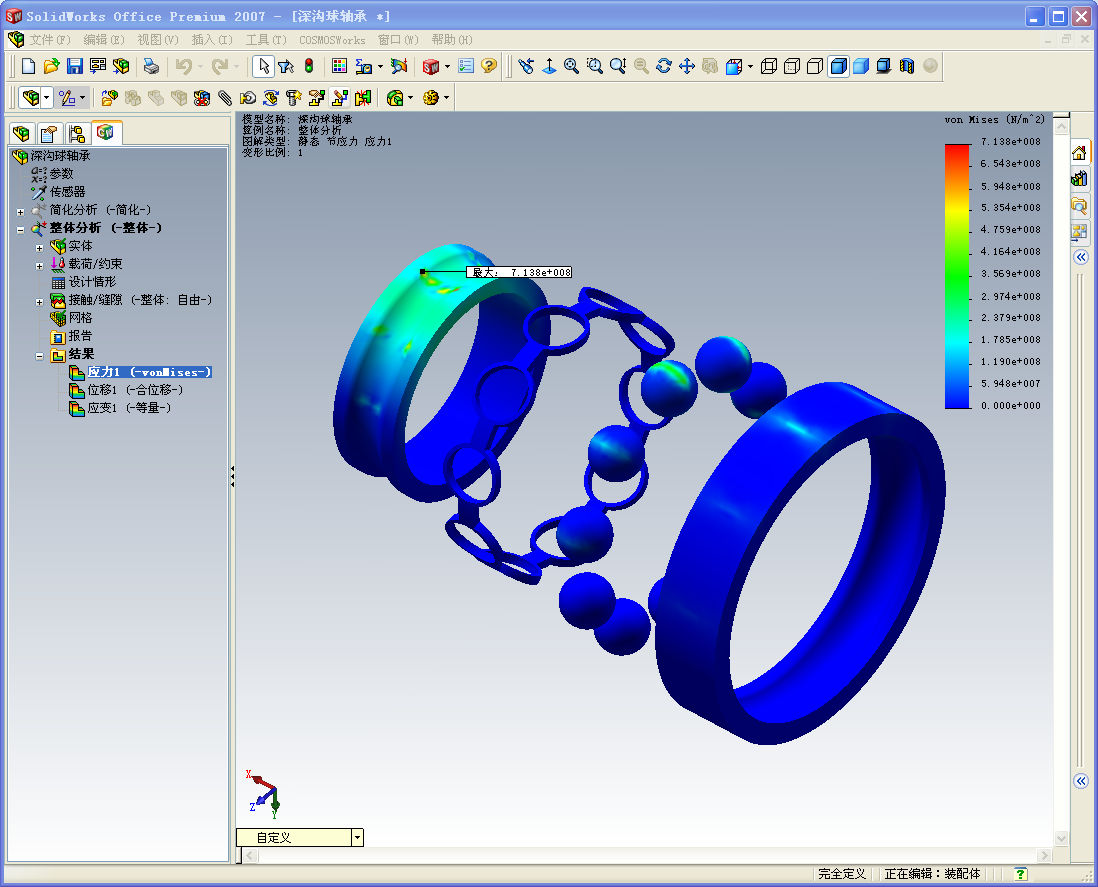Click the paperclip Mate icon
Screen dimensions: 1098x887
pos(225,98)
